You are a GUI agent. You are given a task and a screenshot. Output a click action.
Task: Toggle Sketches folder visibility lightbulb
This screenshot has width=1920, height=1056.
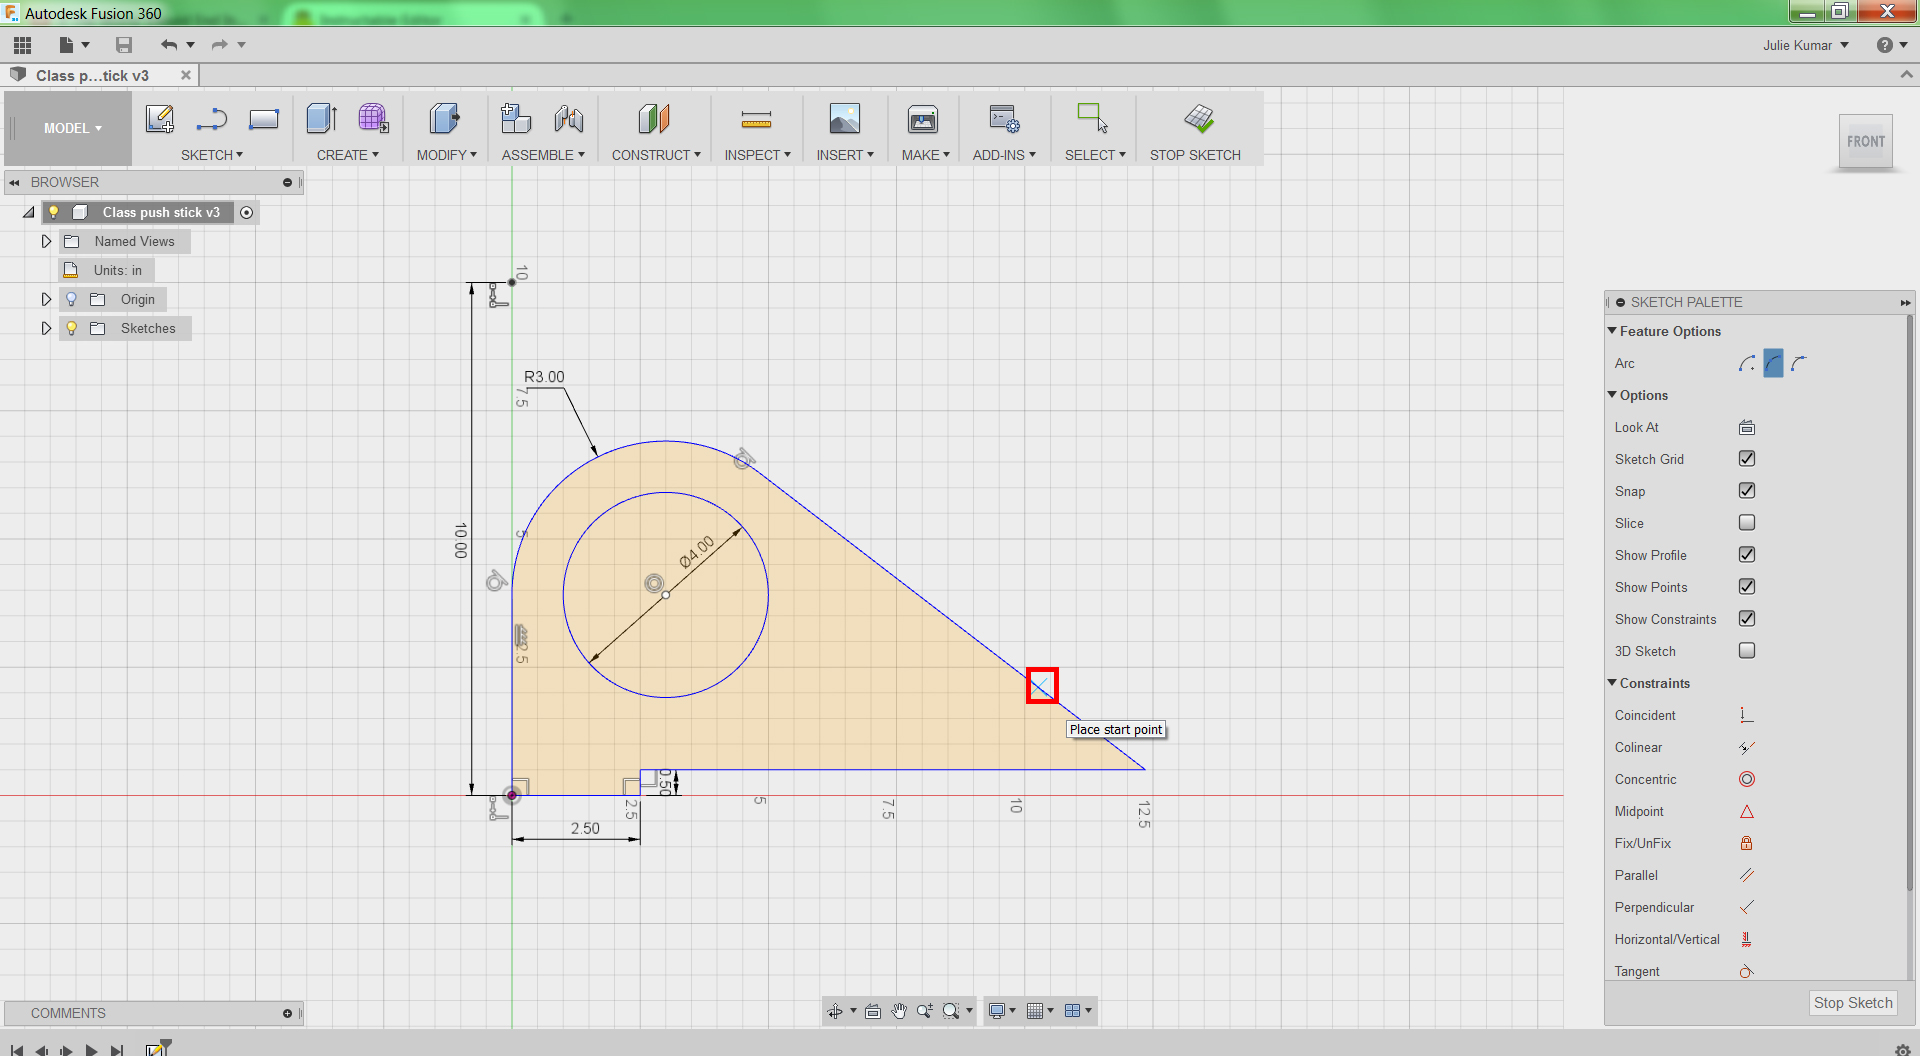pyautogui.click(x=71, y=328)
